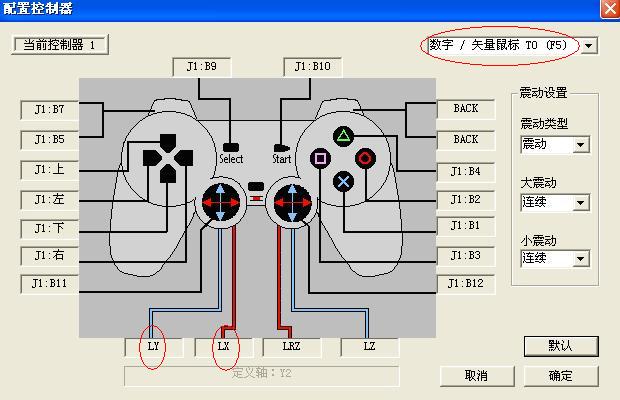This screenshot has width=620, height=400.
Task: Choose the J1:右 d-pad right field
Action: click(49, 255)
